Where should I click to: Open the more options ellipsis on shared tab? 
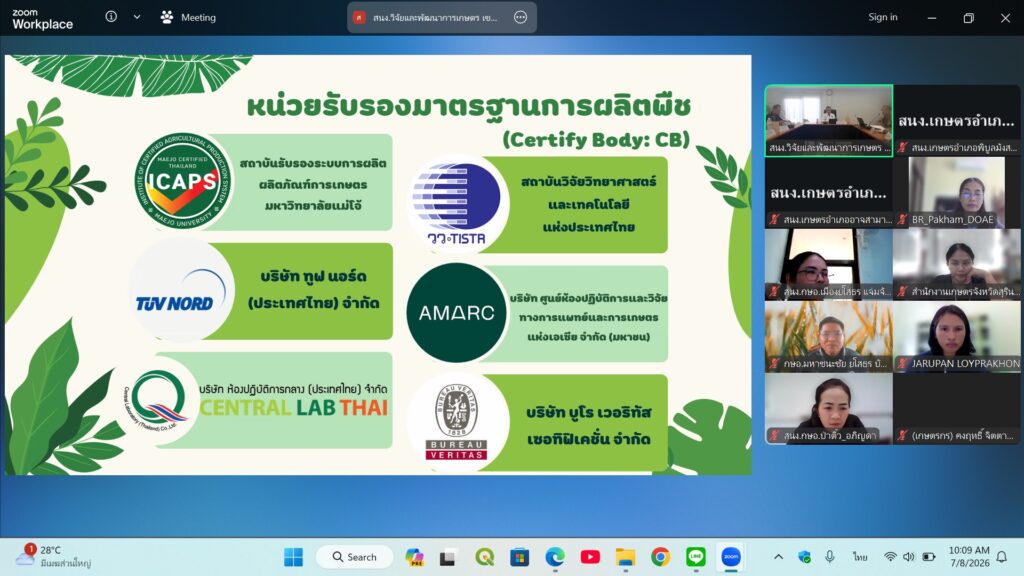click(520, 18)
